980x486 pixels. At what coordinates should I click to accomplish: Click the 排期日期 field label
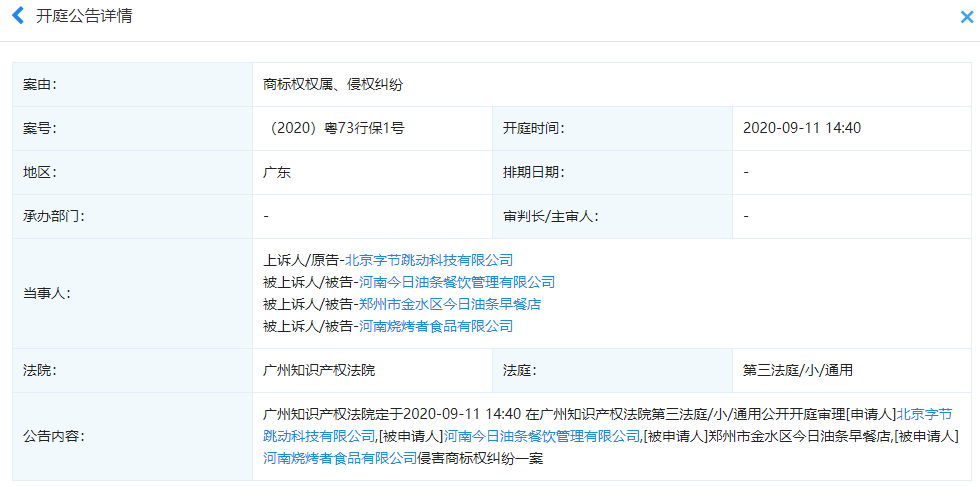533,172
